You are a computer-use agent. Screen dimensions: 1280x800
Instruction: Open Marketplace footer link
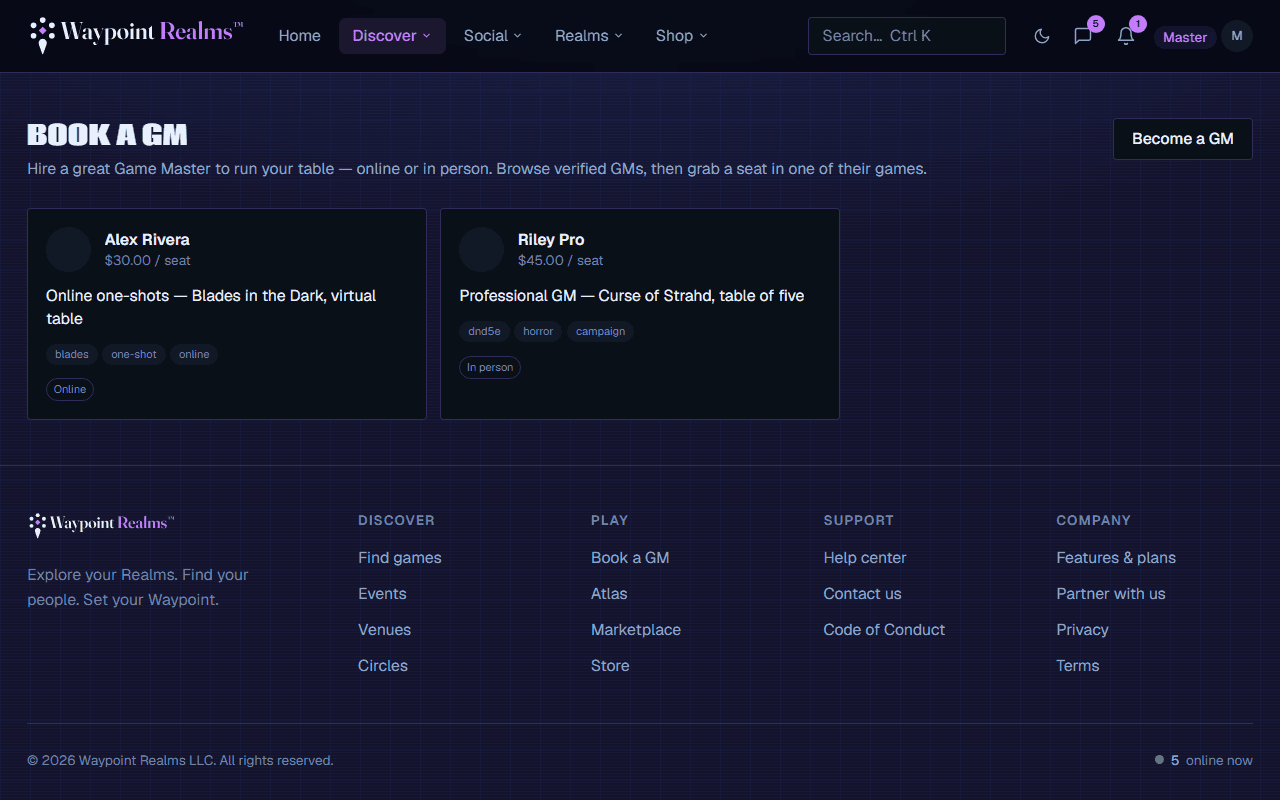636,630
